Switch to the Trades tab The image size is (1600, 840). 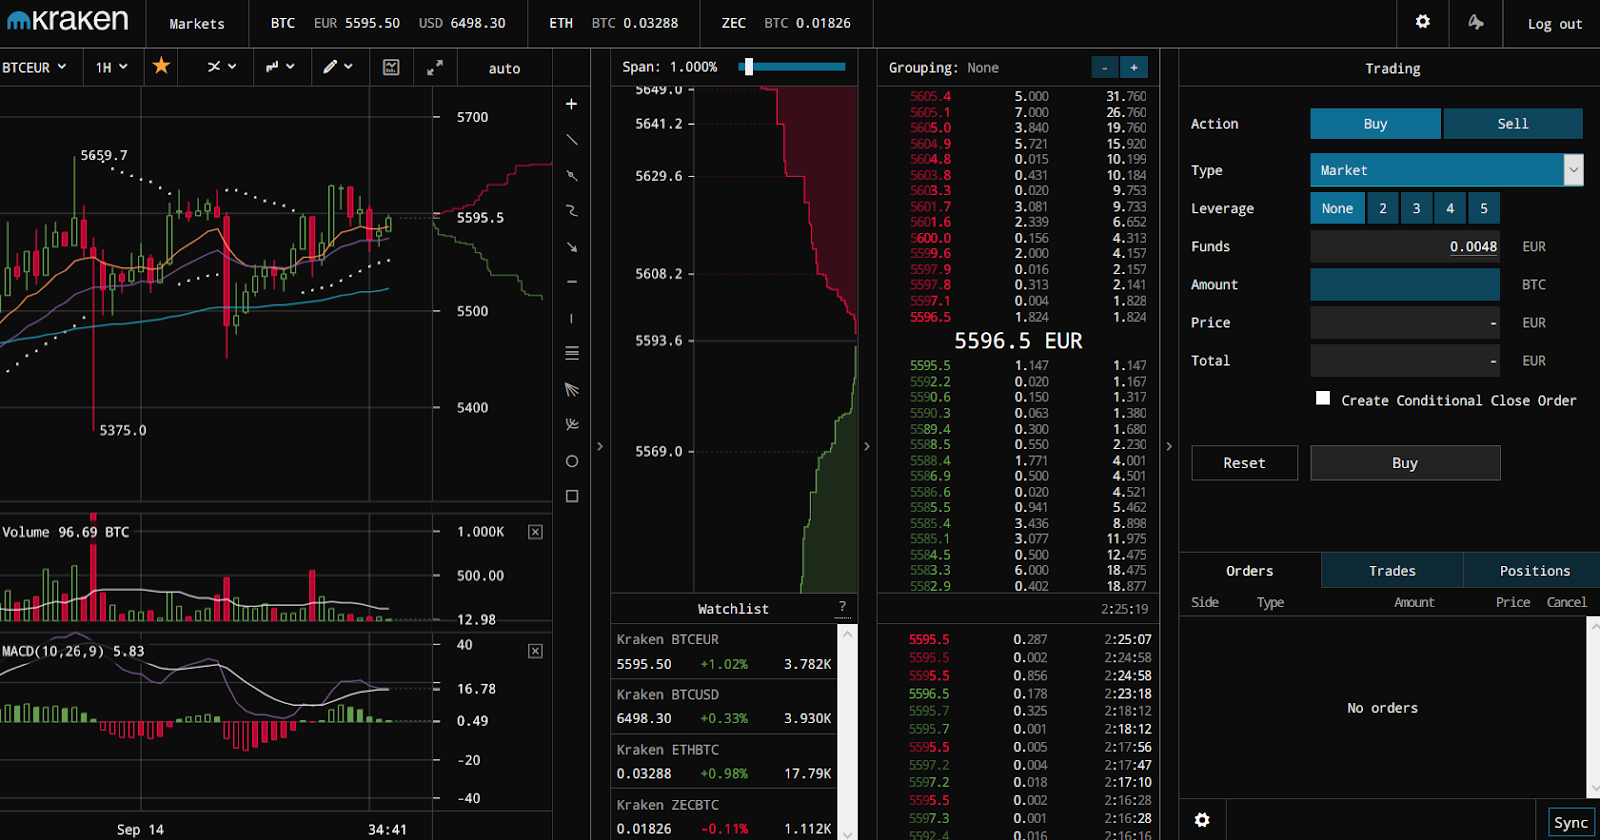1392,571
